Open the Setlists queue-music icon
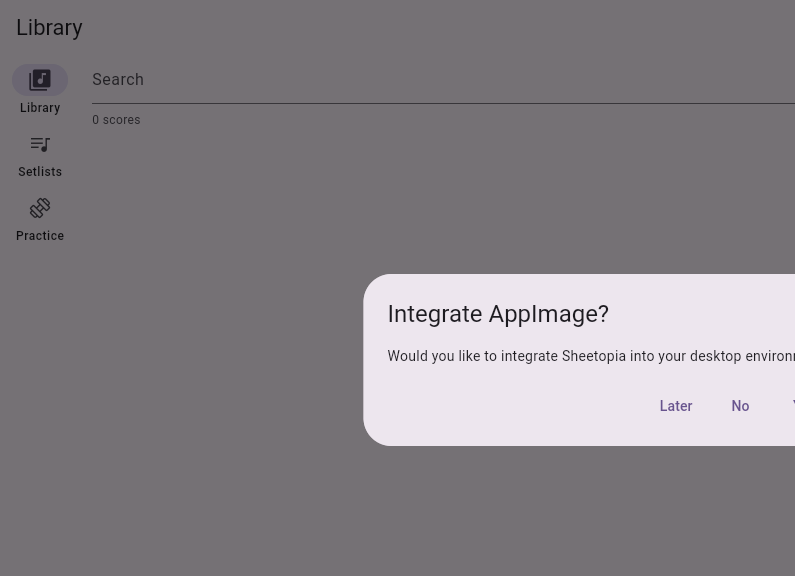Image resolution: width=795 pixels, height=576 pixels. [40, 145]
